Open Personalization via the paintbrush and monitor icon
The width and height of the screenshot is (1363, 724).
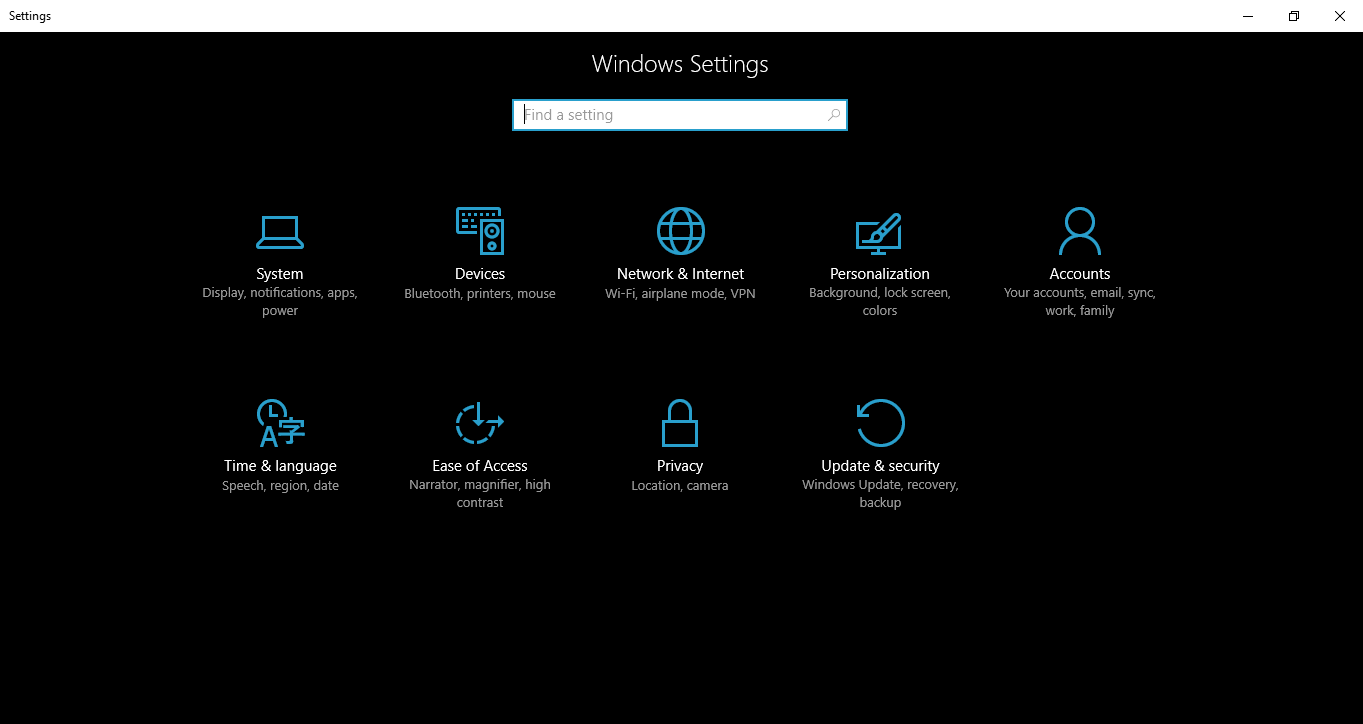point(879,233)
